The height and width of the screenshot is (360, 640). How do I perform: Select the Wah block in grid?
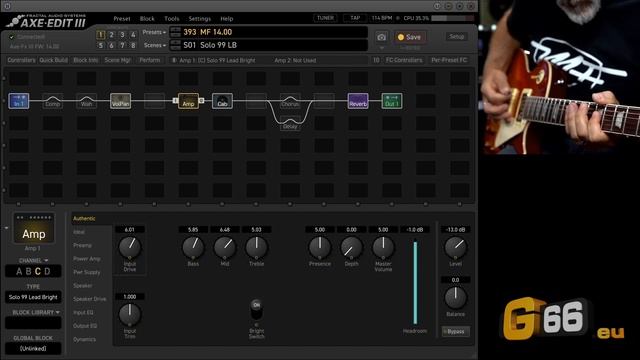[87, 101]
